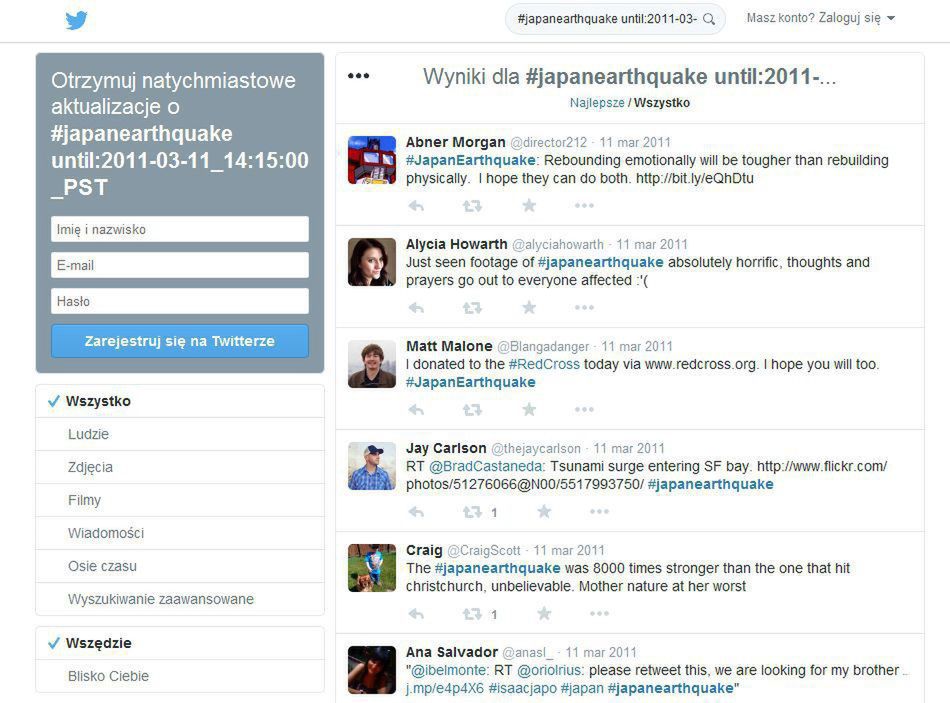This screenshot has height=703, width=950.
Task: Filter results by Osie czasu
Action: click(180, 566)
